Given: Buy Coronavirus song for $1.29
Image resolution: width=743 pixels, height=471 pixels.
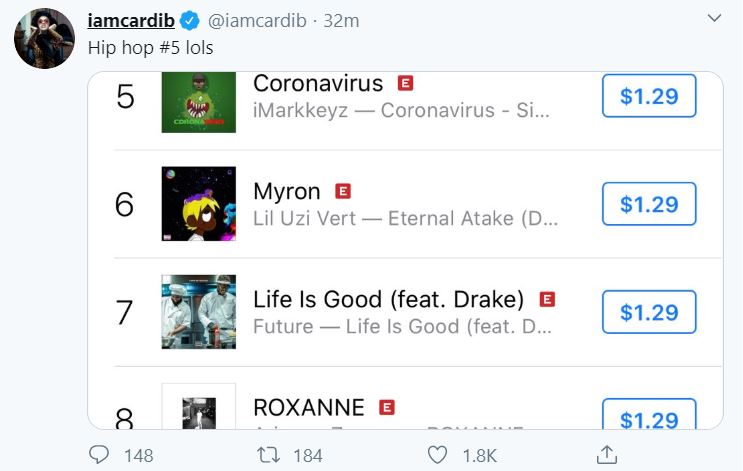Looking at the screenshot, I should click(649, 97).
